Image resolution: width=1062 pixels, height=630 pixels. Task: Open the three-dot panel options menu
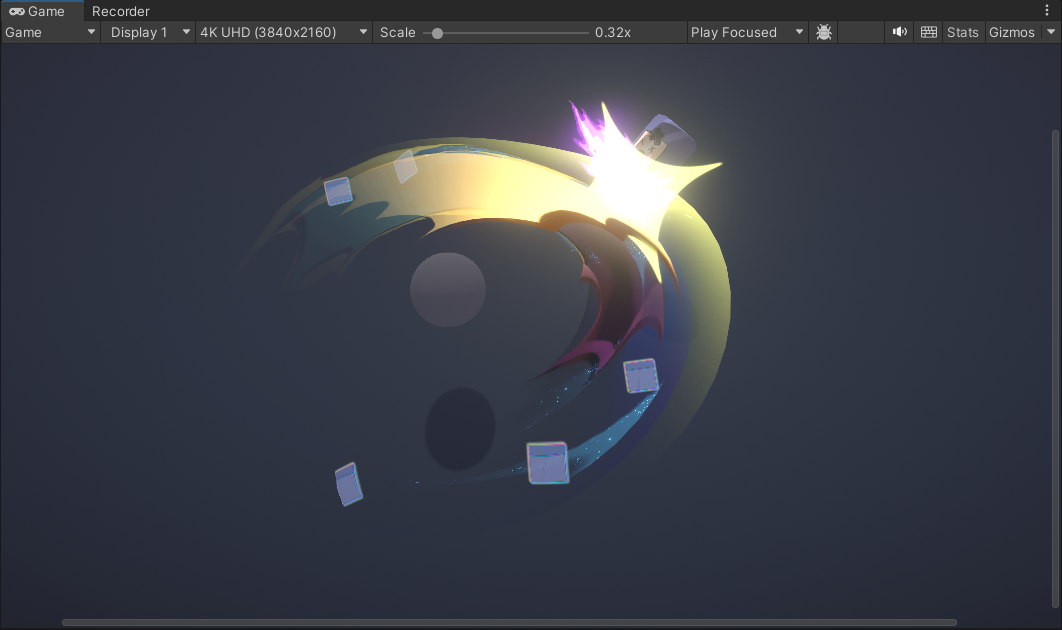point(1047,10)
